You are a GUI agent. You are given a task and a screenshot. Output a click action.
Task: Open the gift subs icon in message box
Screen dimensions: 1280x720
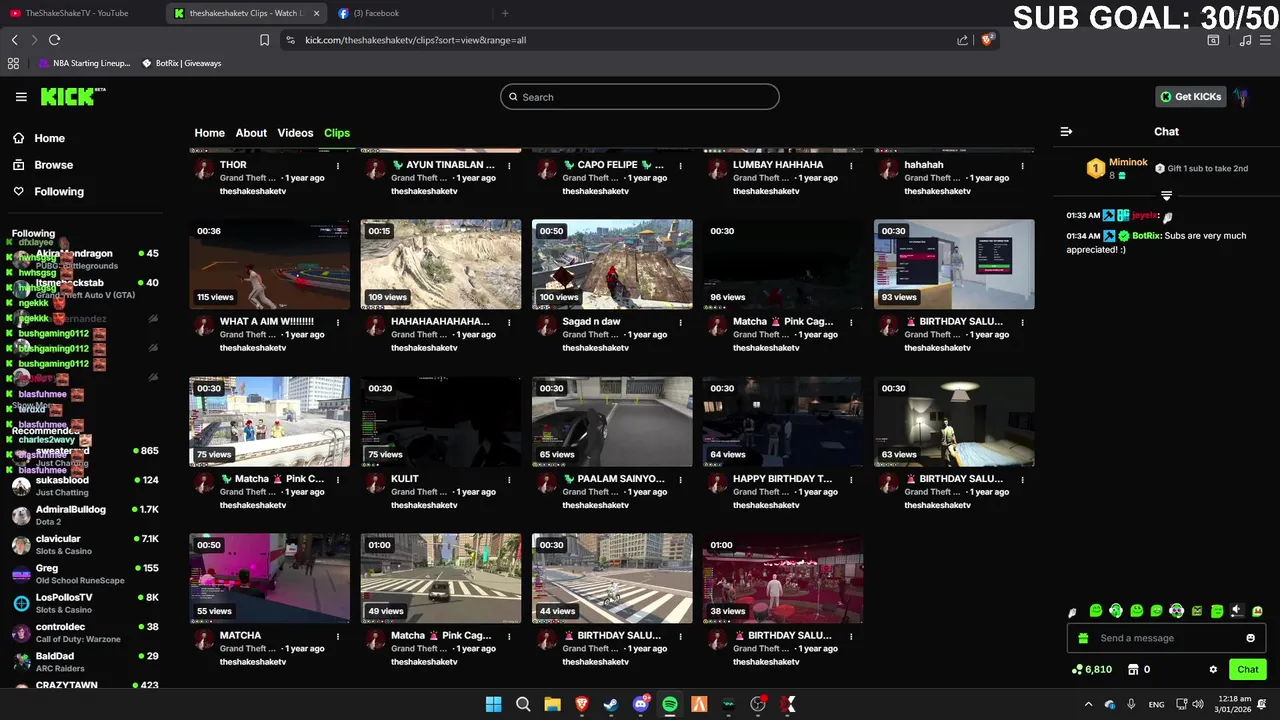(1083, 638)
